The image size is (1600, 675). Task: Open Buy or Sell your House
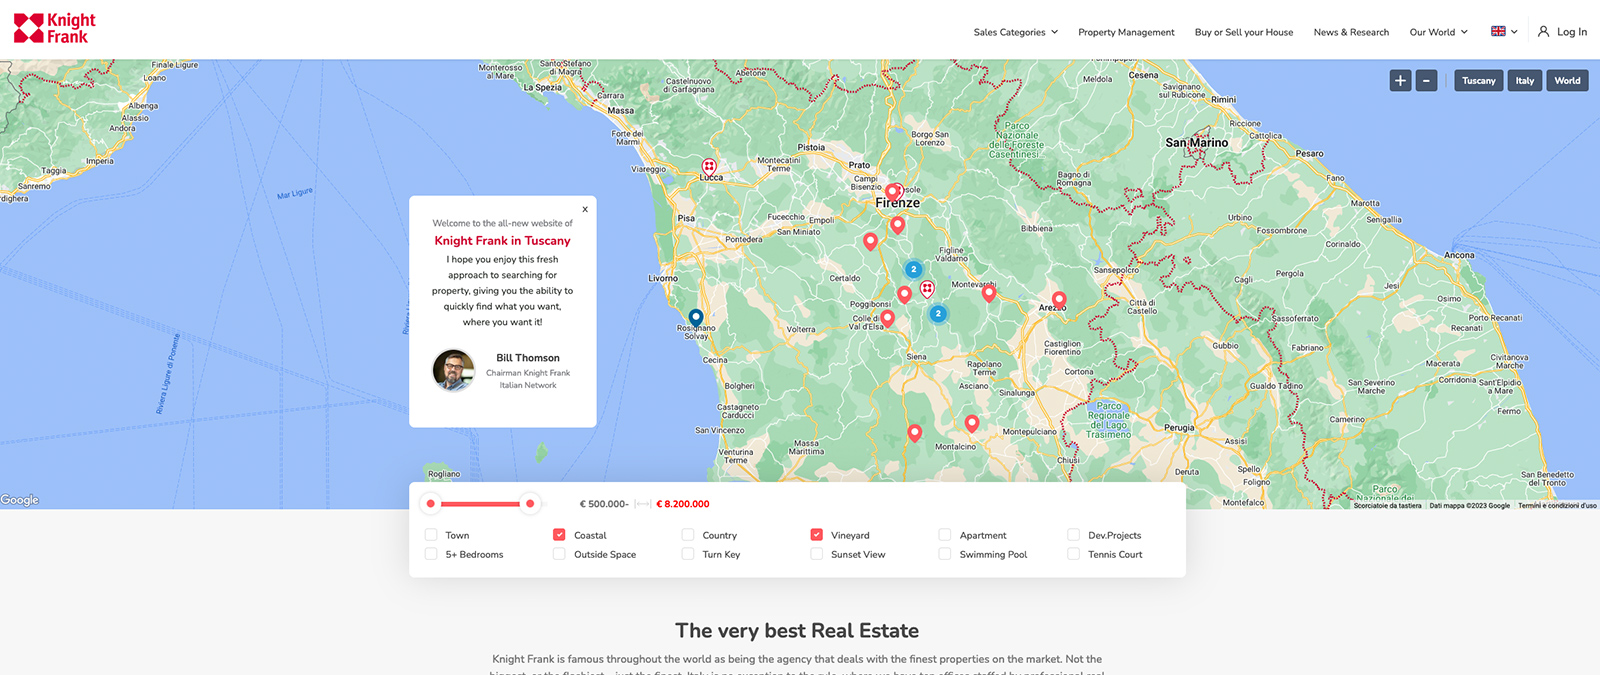[x=1244, y=32]
